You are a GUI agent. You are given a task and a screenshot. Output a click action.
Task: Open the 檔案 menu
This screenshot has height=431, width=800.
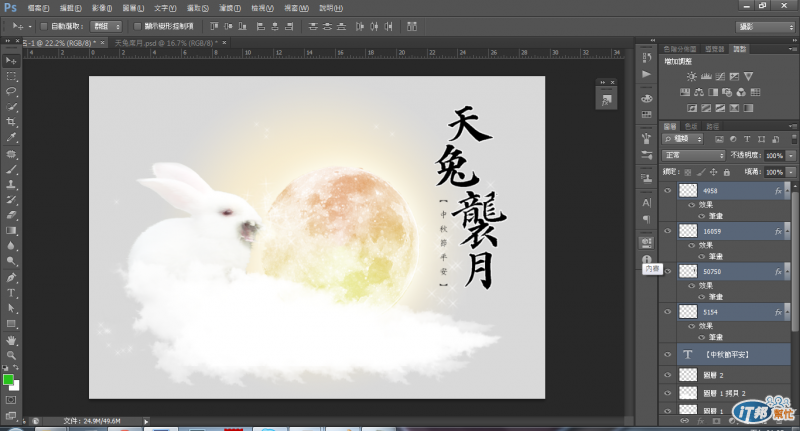coord(38,8)
